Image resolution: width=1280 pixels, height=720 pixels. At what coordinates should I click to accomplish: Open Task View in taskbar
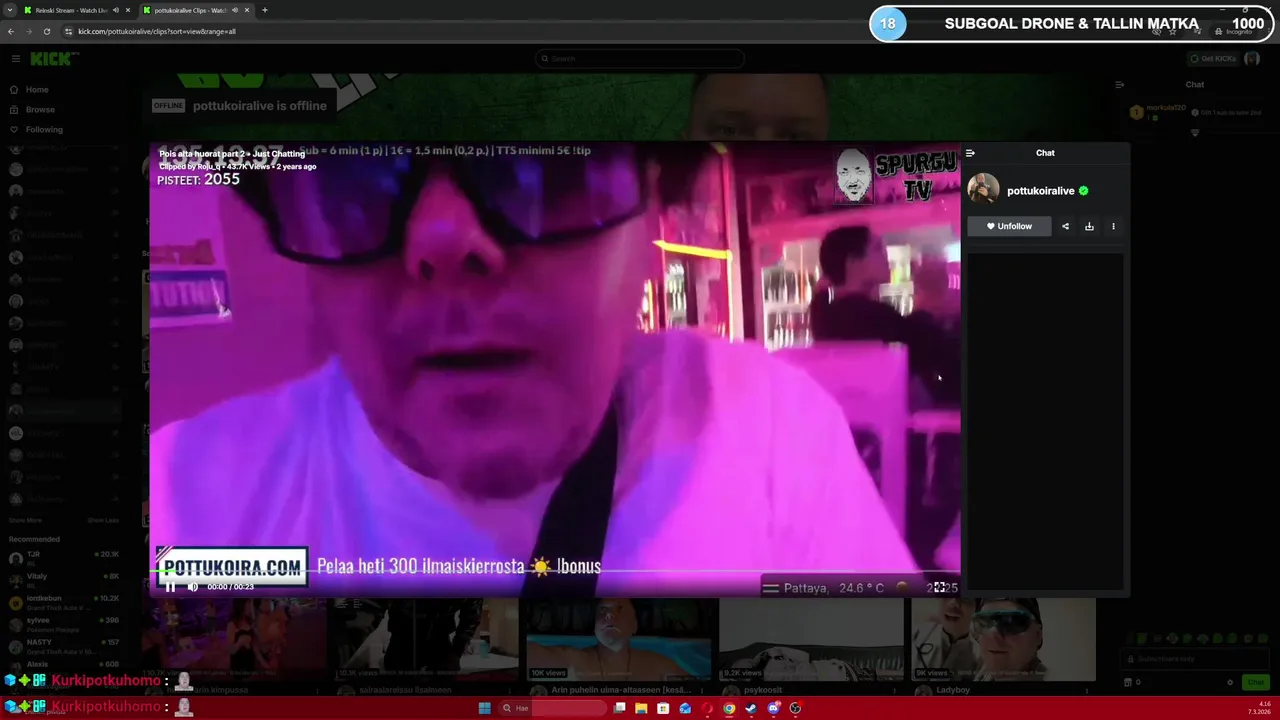coord(620,708)
